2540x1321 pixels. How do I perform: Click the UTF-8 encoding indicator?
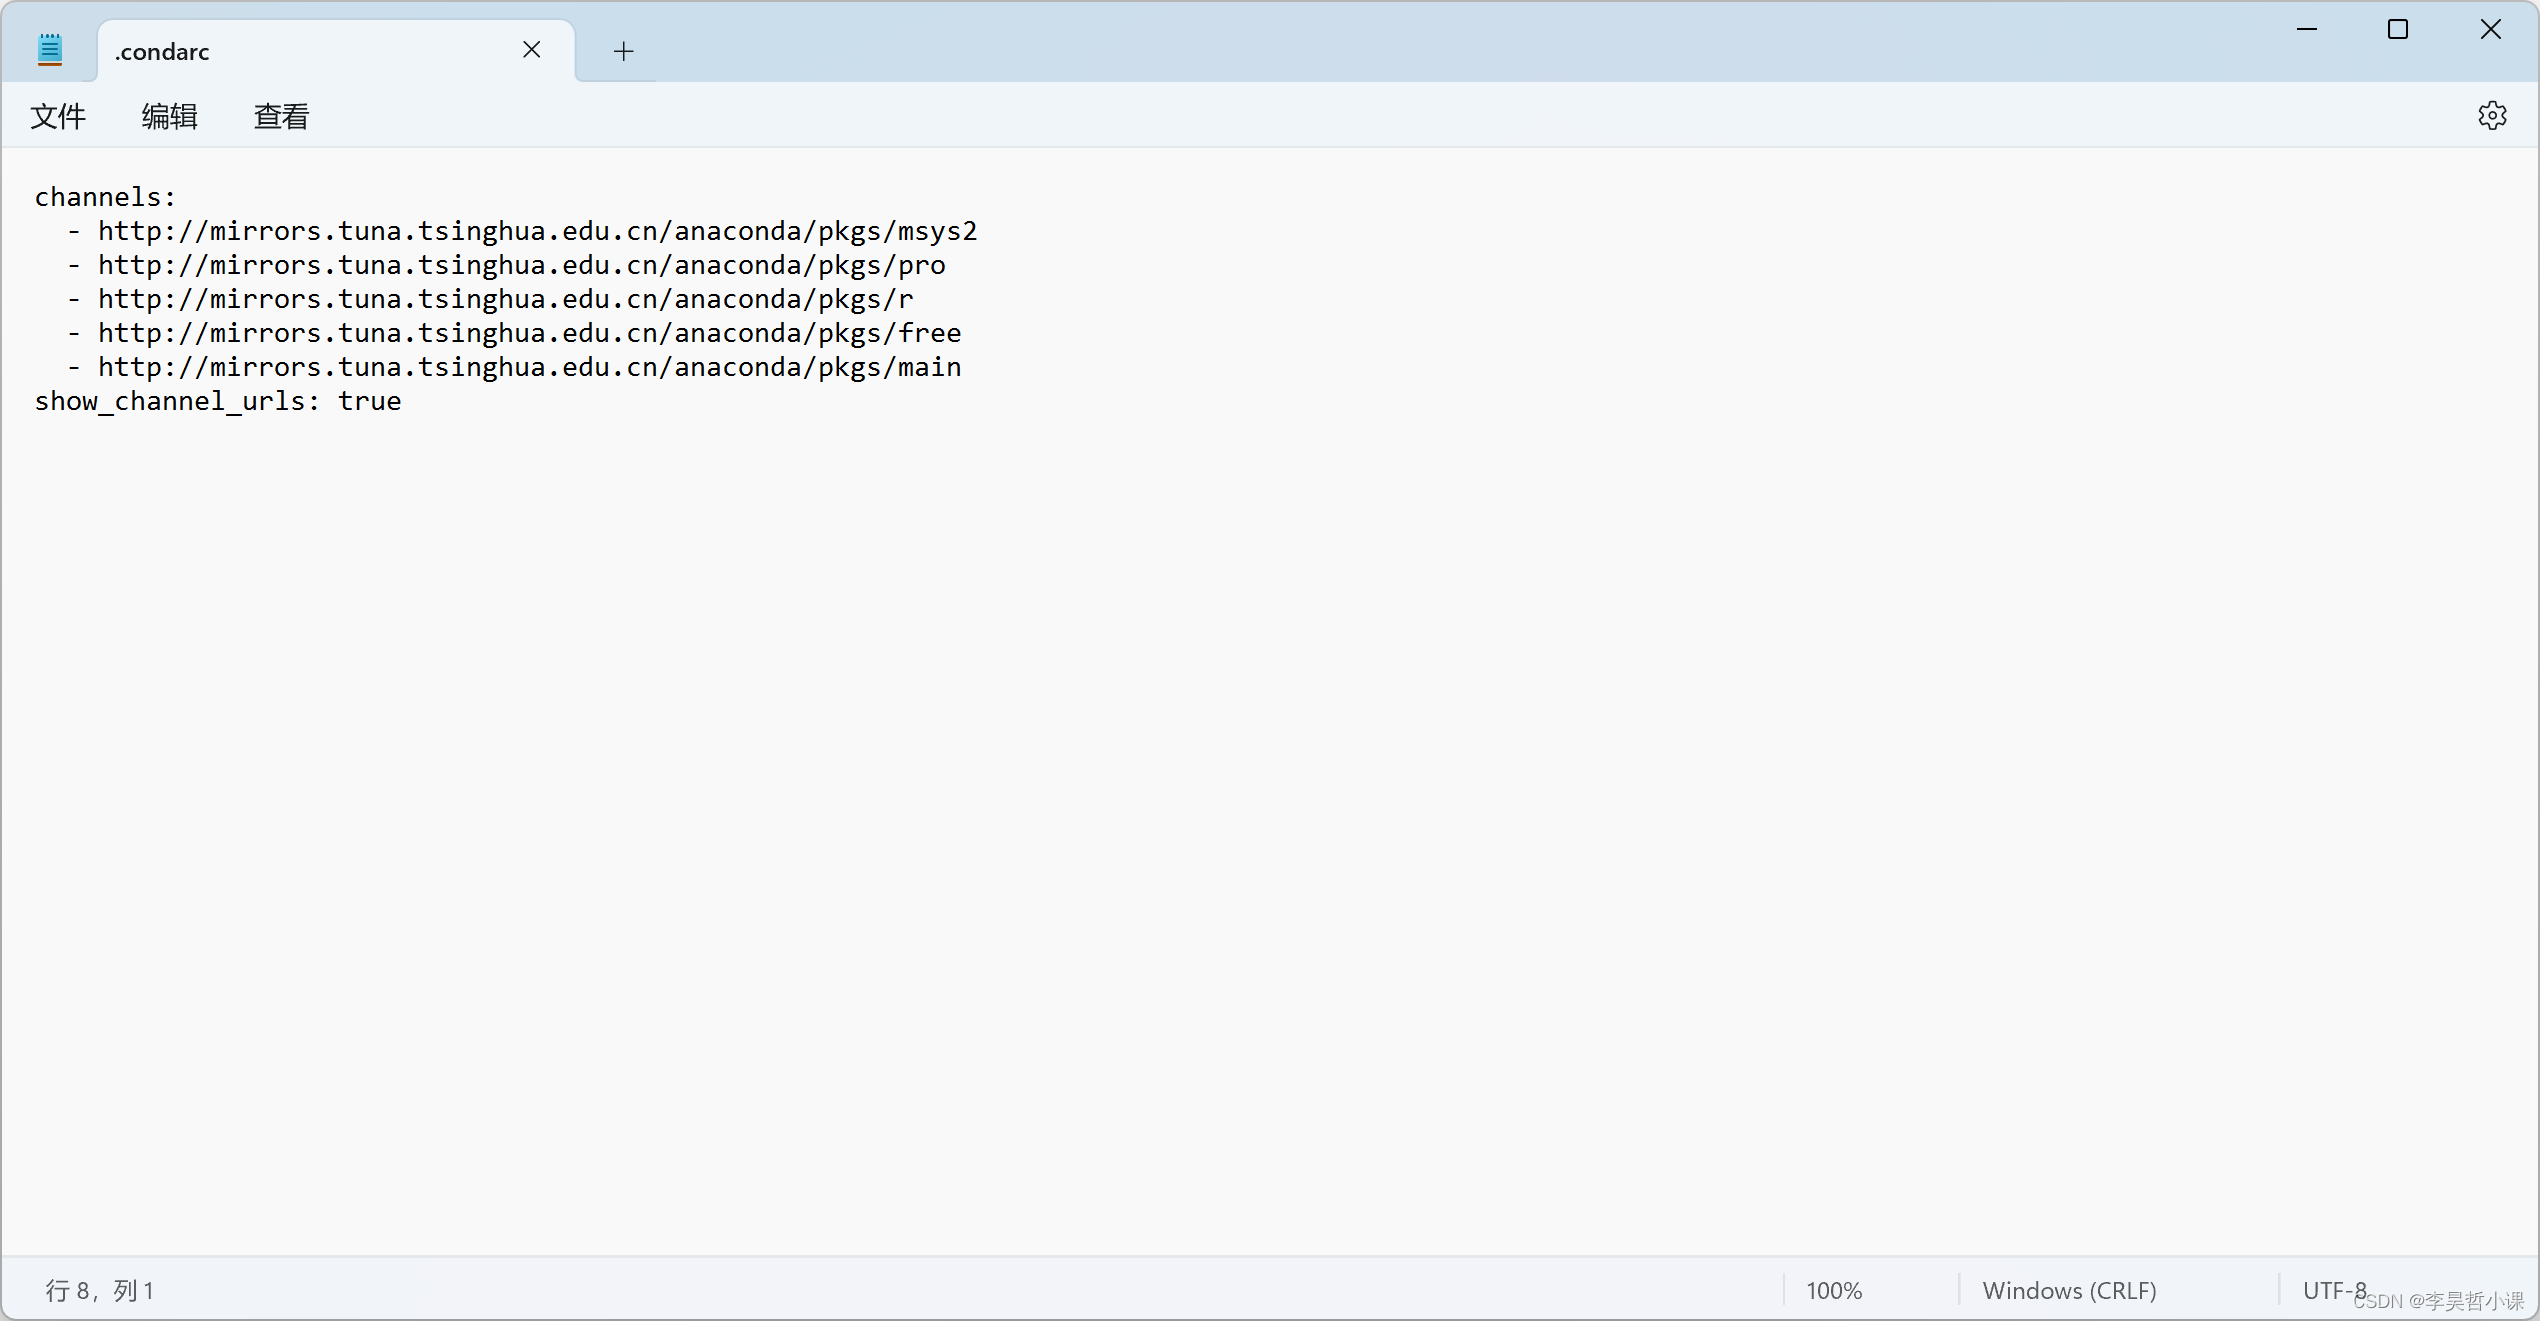pyautogui.click(x=2333, y=1290)
